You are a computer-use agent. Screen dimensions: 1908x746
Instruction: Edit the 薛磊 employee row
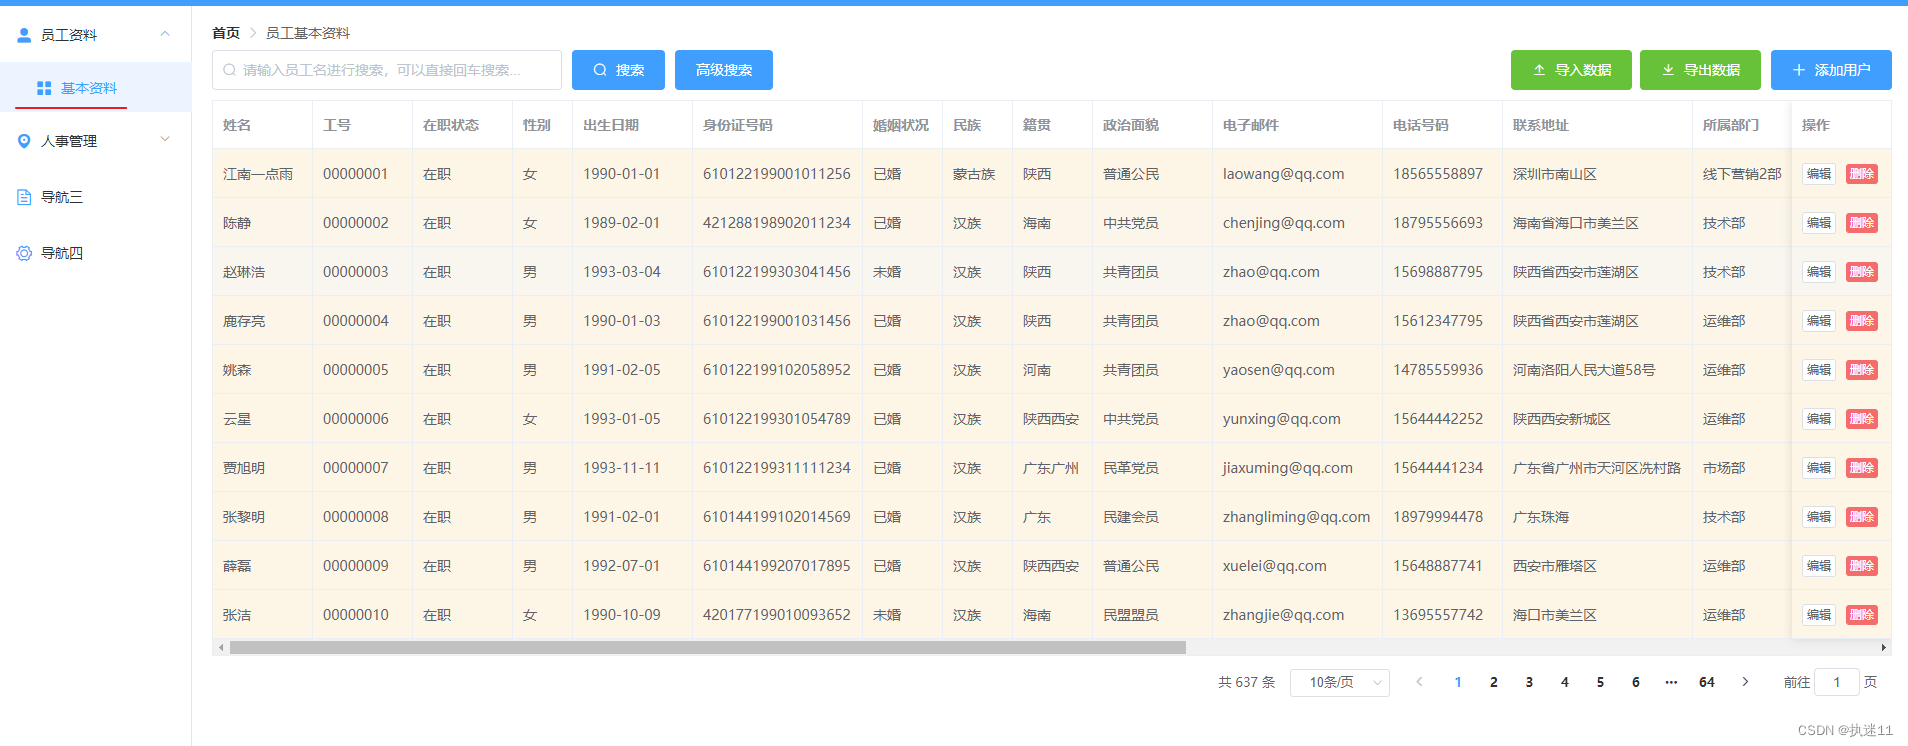[x=1819, y=566]
